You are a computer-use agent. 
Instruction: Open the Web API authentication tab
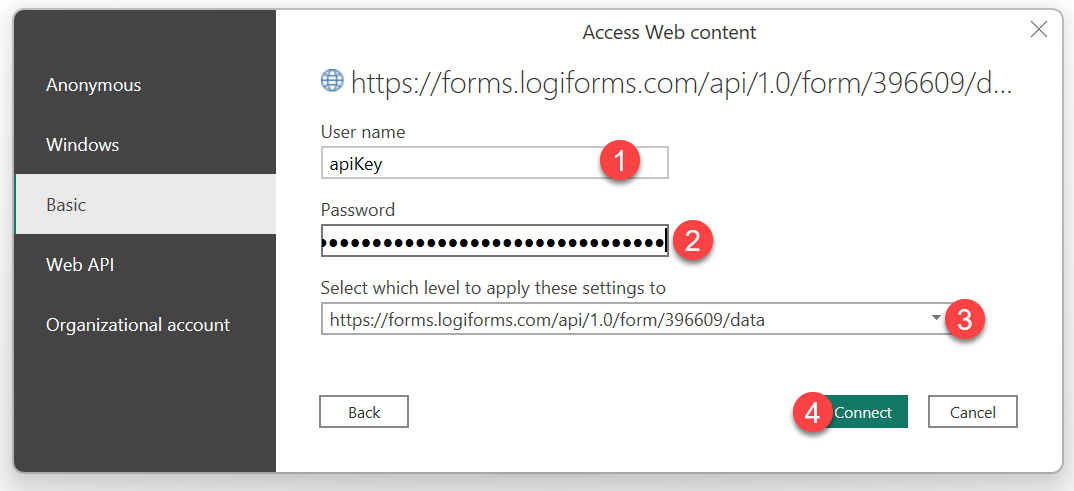79,265
